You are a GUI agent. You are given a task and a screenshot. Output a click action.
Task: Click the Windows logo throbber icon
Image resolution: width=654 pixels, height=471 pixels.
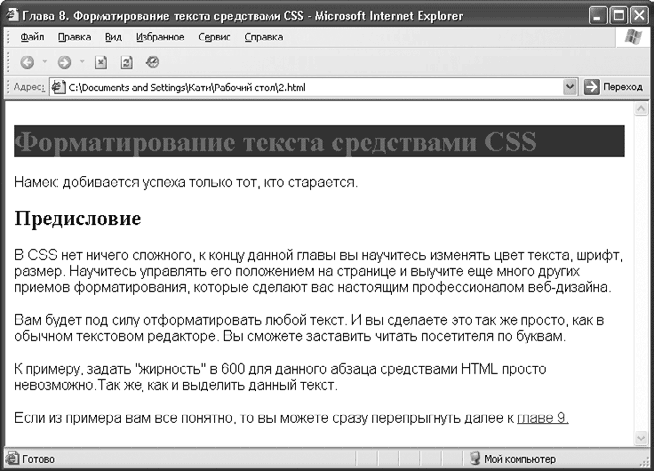click(x=632, y=37)
